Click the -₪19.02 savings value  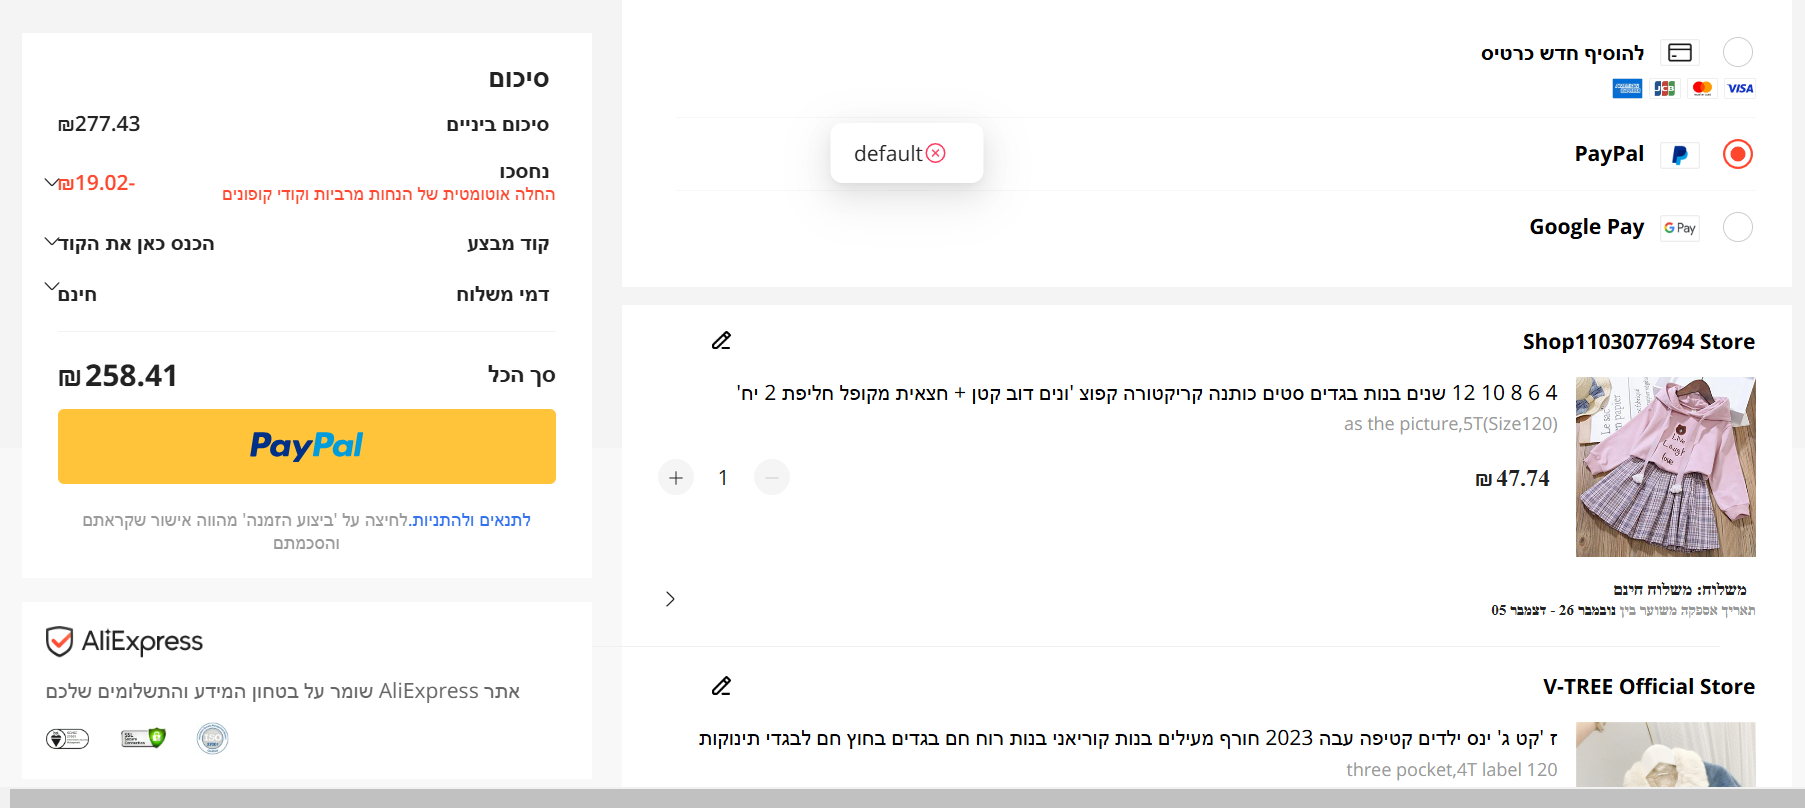pyautogui.click(x=97, y=183)
